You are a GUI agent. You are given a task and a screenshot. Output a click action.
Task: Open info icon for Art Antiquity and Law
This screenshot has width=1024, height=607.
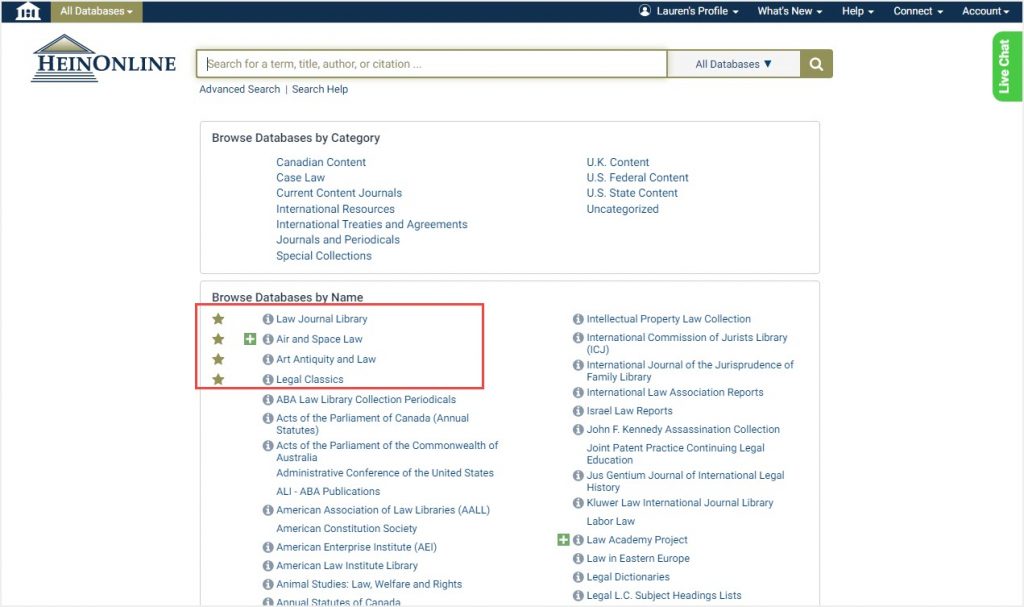pos(268,359)
